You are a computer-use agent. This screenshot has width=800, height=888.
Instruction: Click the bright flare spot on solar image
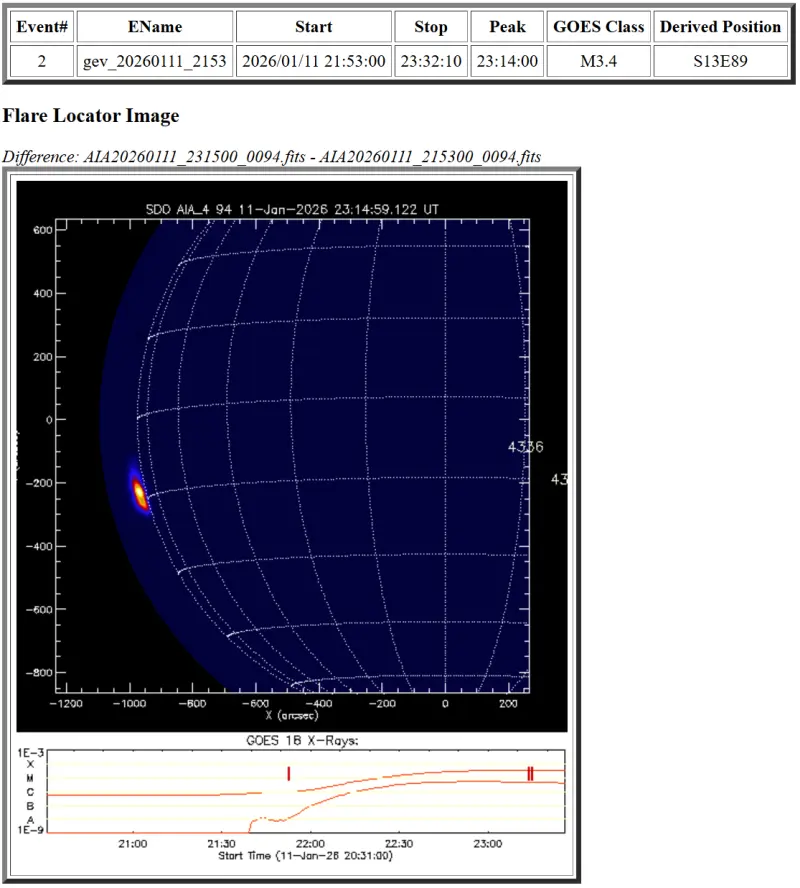pos(139,491)
